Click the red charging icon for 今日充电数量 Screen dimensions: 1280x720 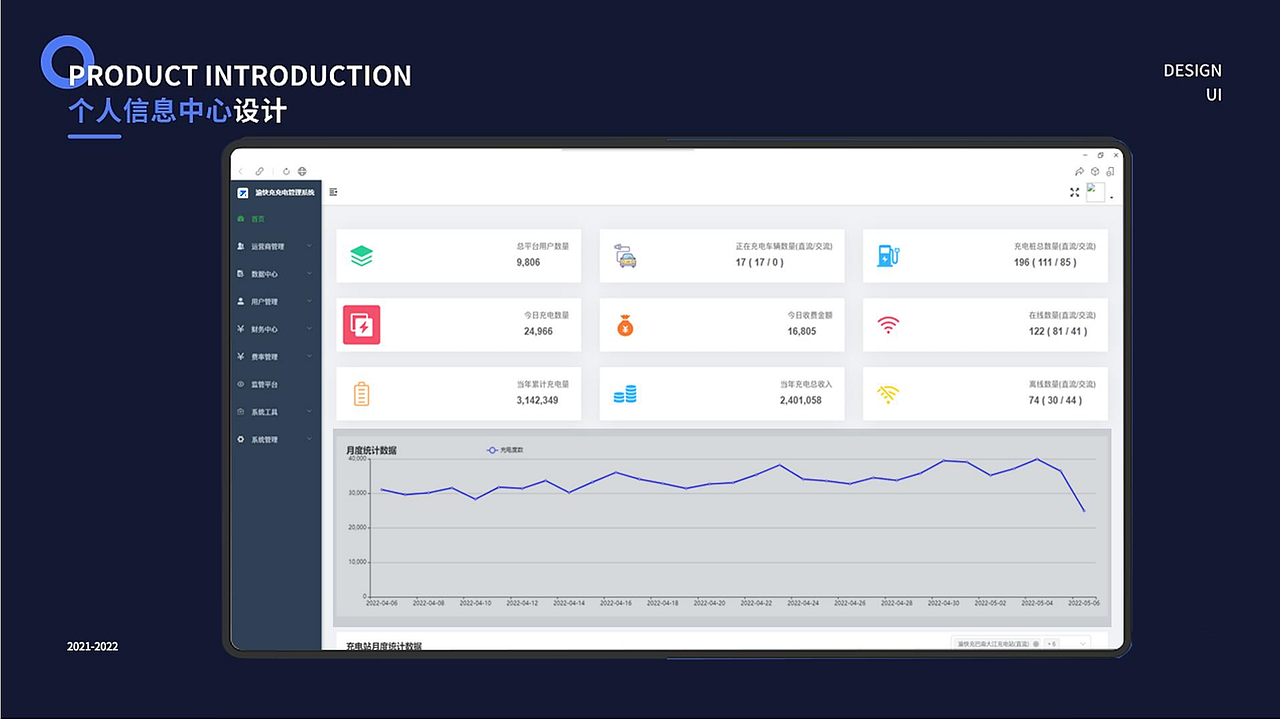tap(362, 325)
